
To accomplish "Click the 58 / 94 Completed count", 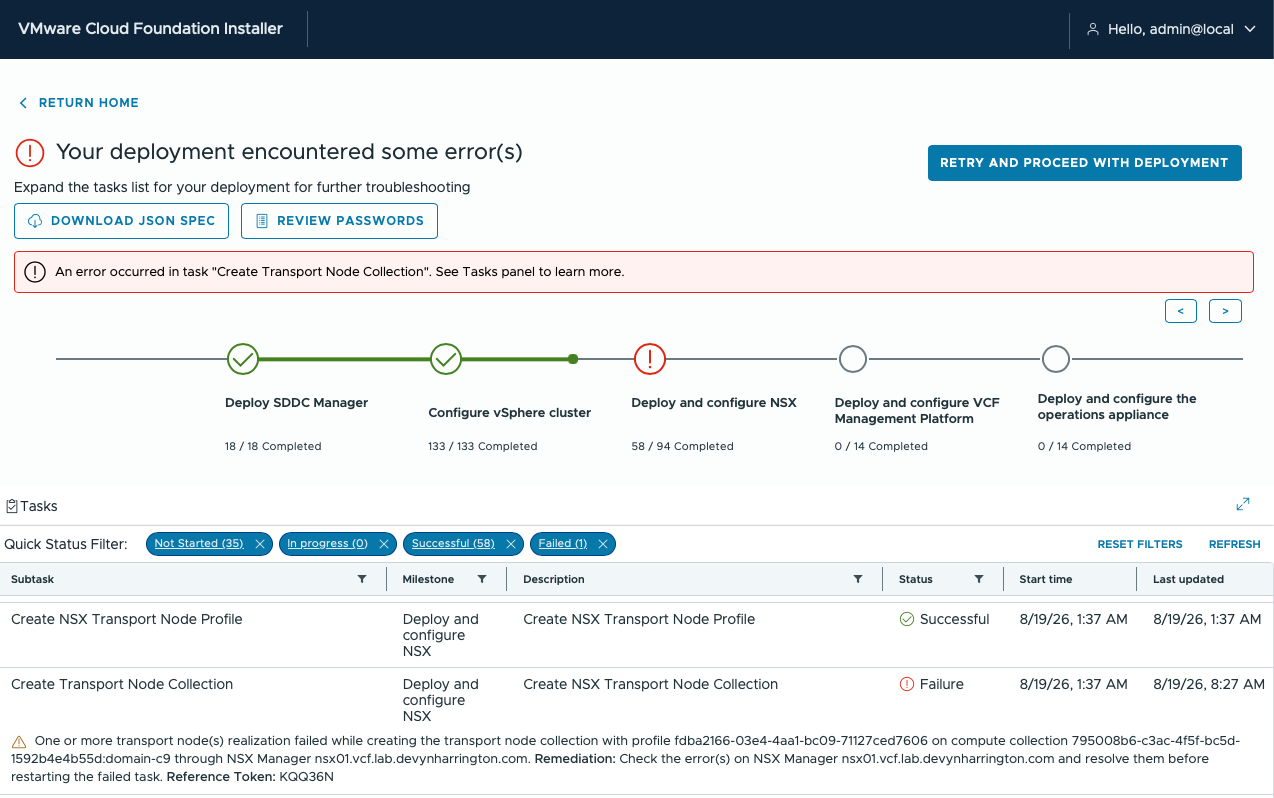I will click(683, 446).
